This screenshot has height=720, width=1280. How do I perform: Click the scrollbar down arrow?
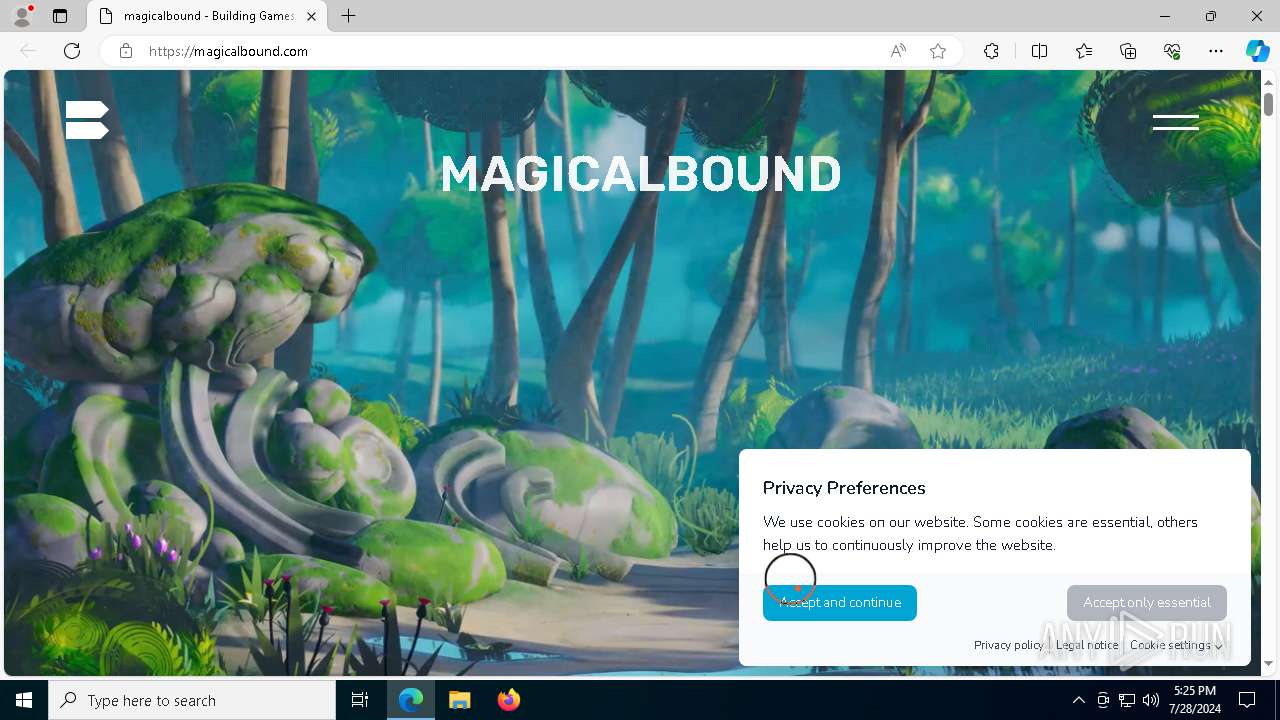[x=1268, y=664]
